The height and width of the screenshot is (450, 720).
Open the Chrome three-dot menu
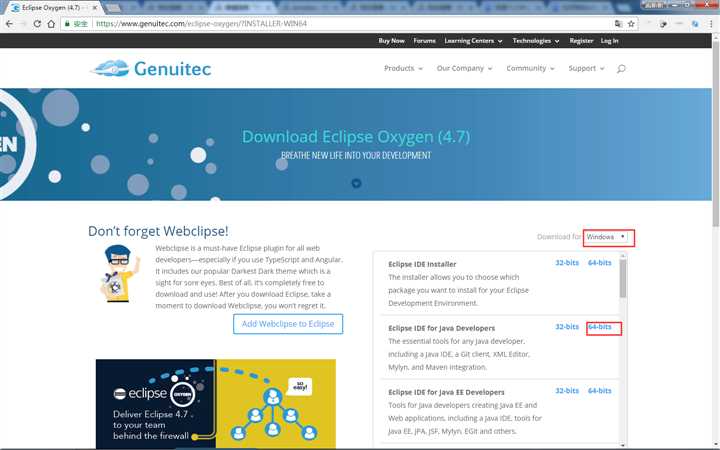[x=711, y=24]
